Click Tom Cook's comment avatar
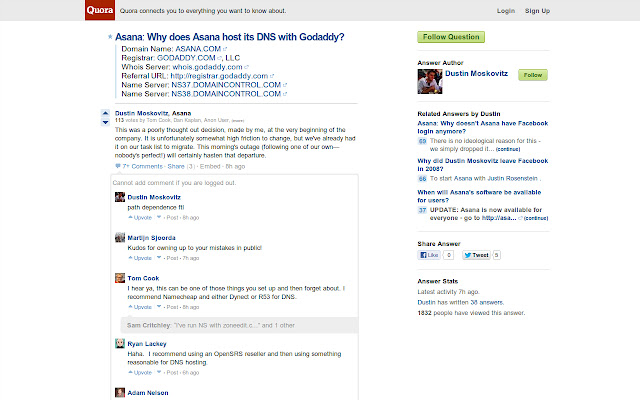640x400 pixels. 120,278
